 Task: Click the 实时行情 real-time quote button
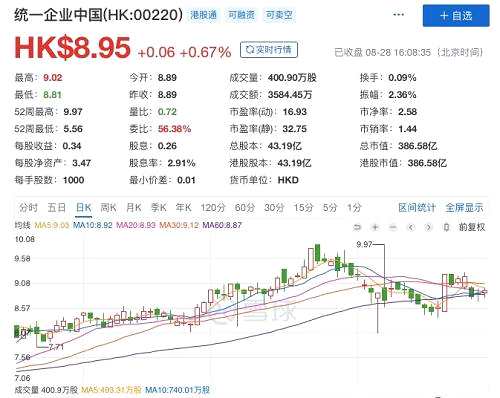[x=269, y=50]
